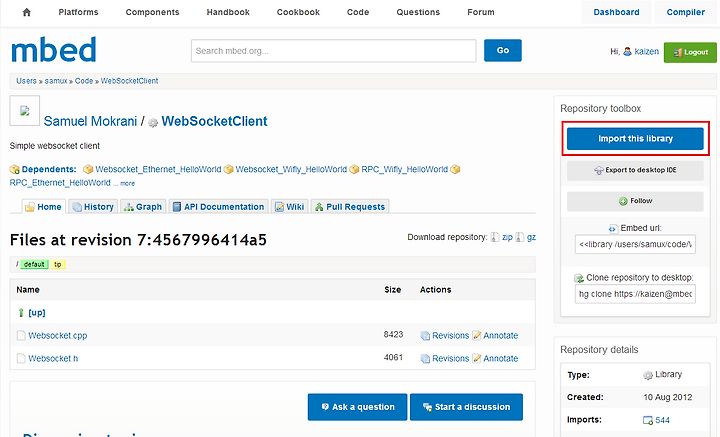The height and width of the screenshot is (437, 720).
Task: Click the hg clone command field
Action: [635, 294]
